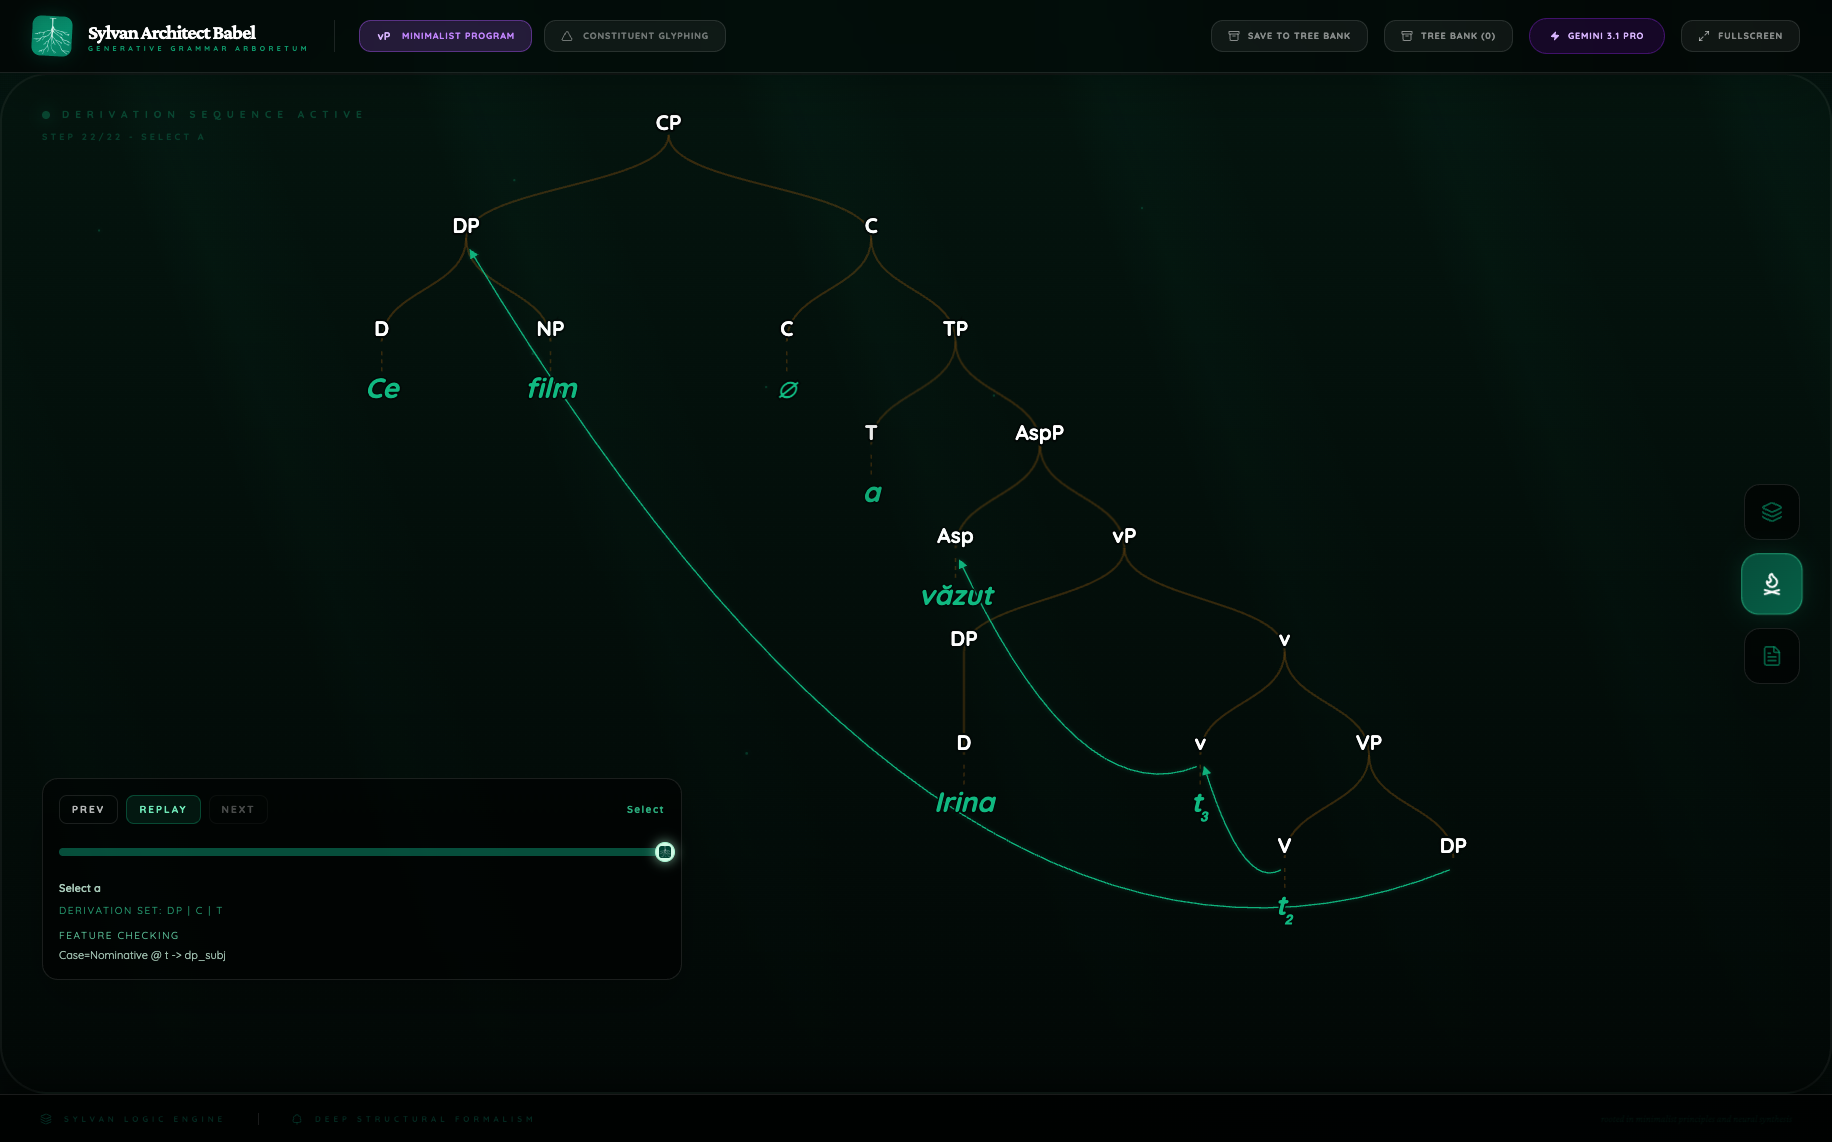Click the Sylvan Architect Babel tree logo
The width and height of the screenshot is (1832, 1142).
pyautogui.click(x=52, y=36)
